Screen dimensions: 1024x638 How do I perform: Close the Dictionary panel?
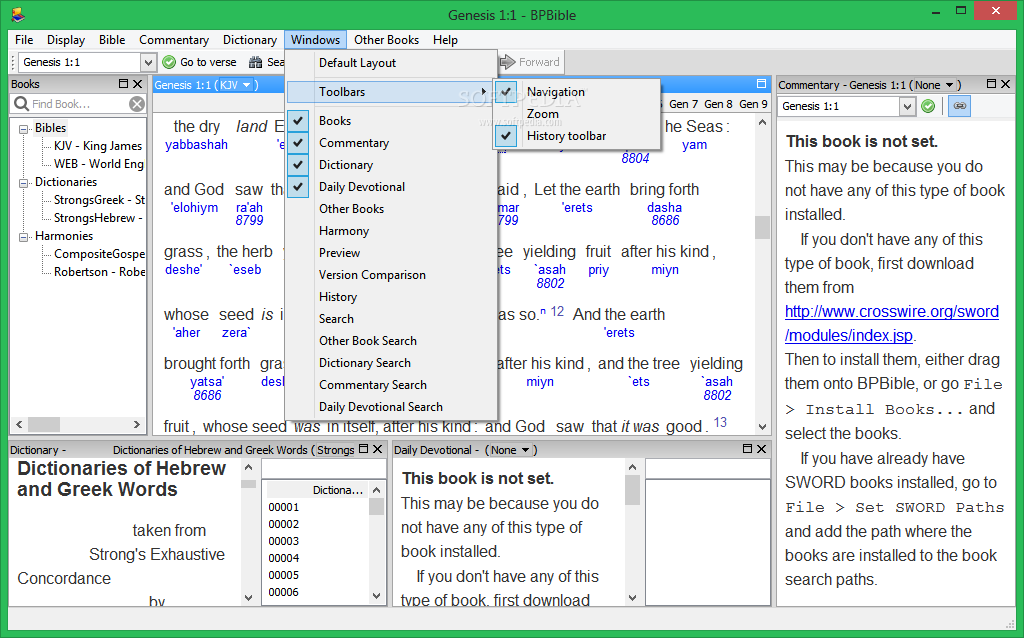coord(377,449)
